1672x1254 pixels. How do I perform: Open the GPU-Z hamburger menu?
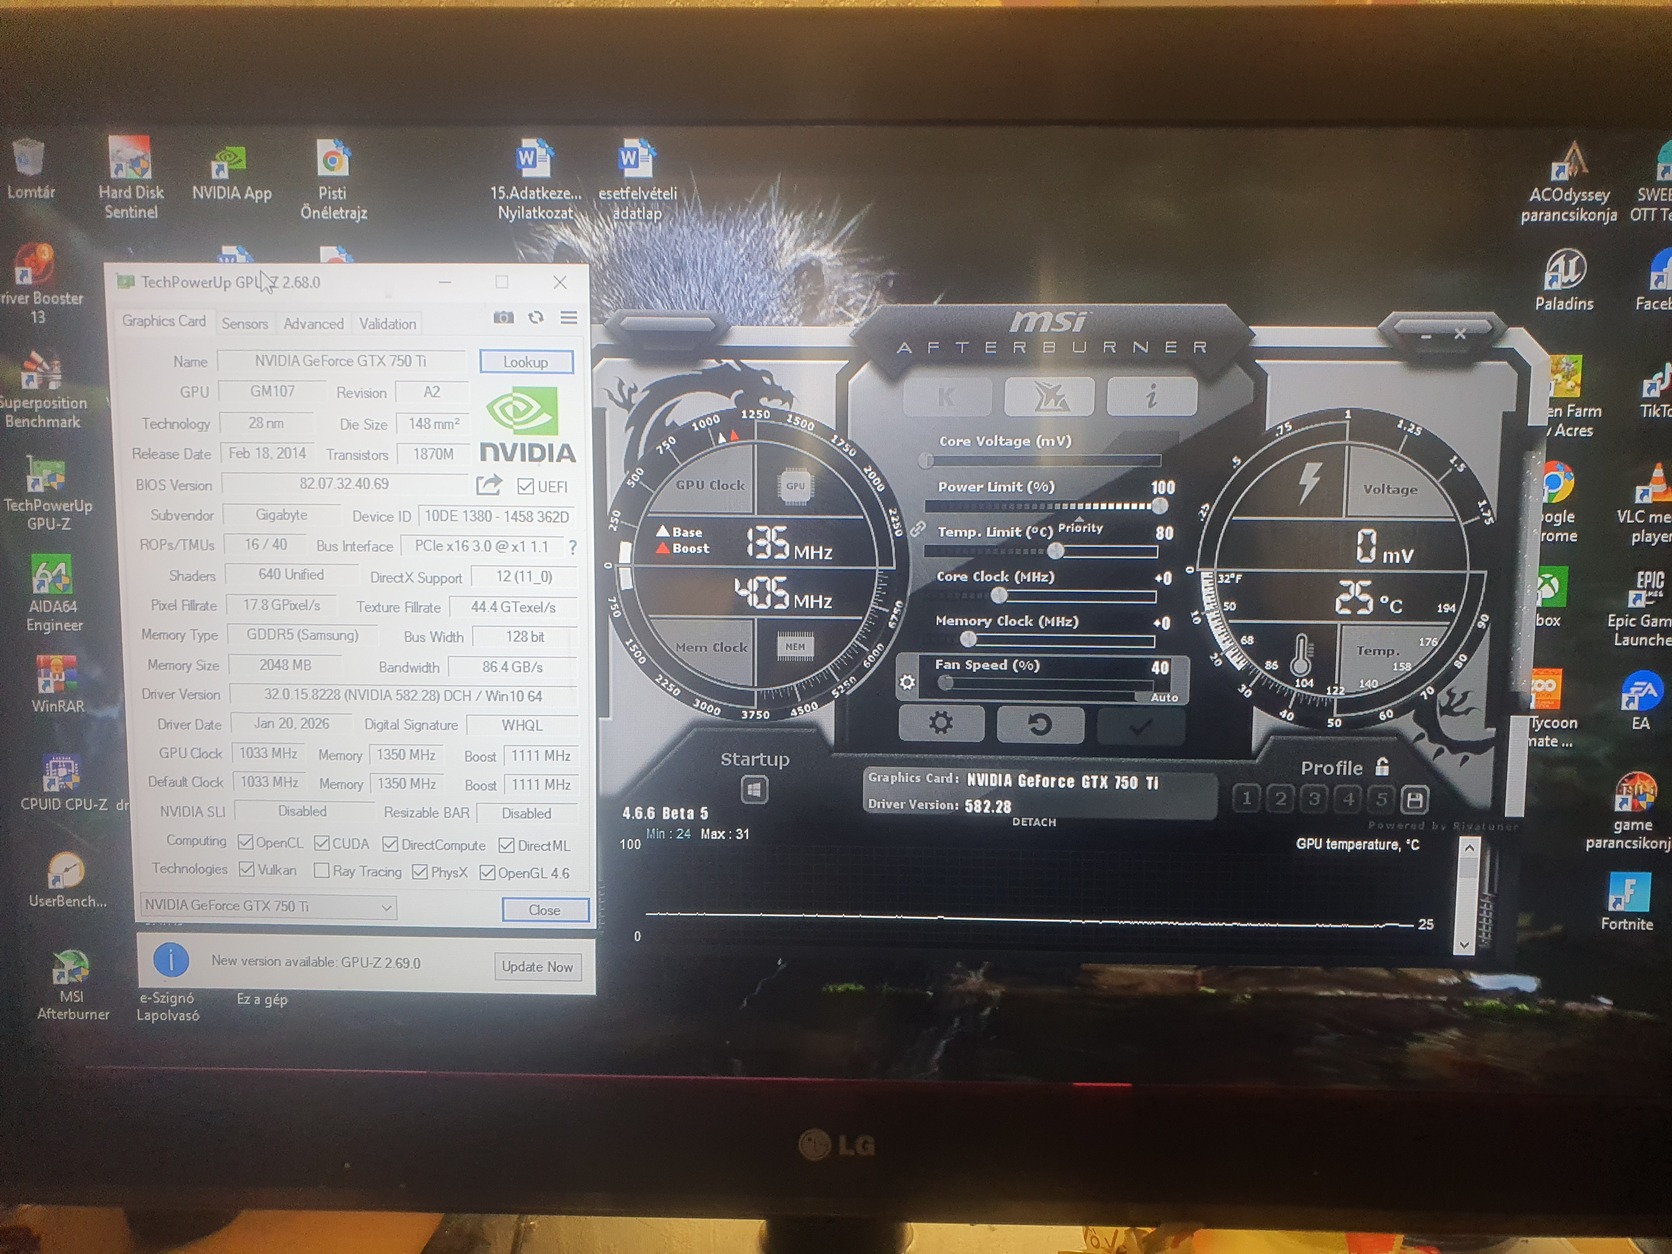tap(569, 318)
